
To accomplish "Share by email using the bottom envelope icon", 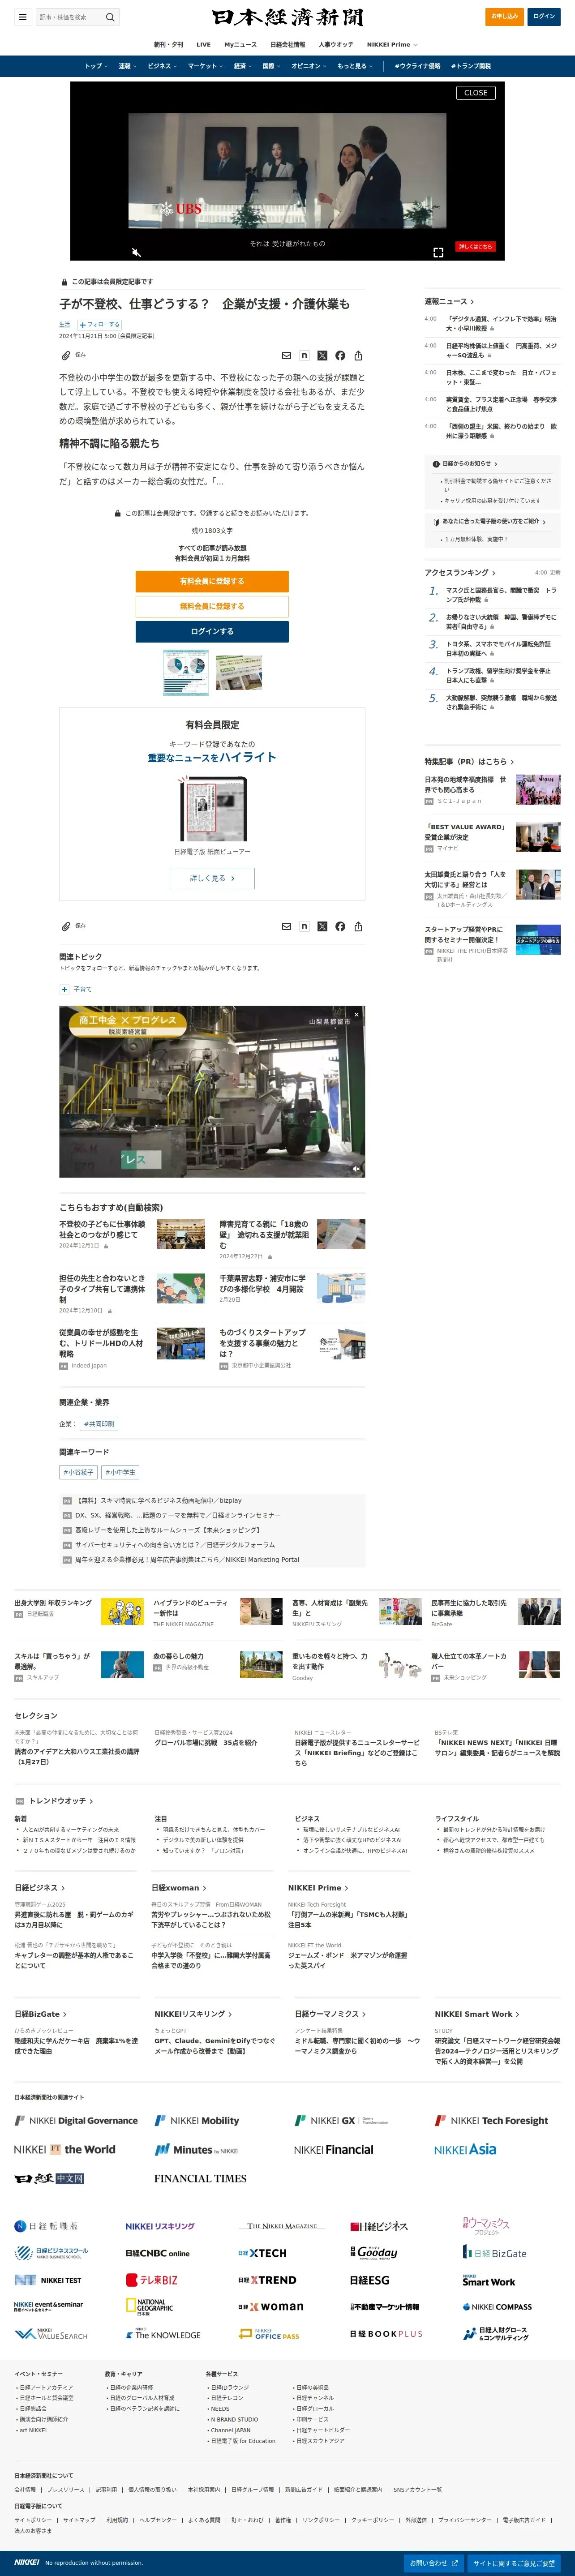I will pyautogui.click(x=287, y=926).
